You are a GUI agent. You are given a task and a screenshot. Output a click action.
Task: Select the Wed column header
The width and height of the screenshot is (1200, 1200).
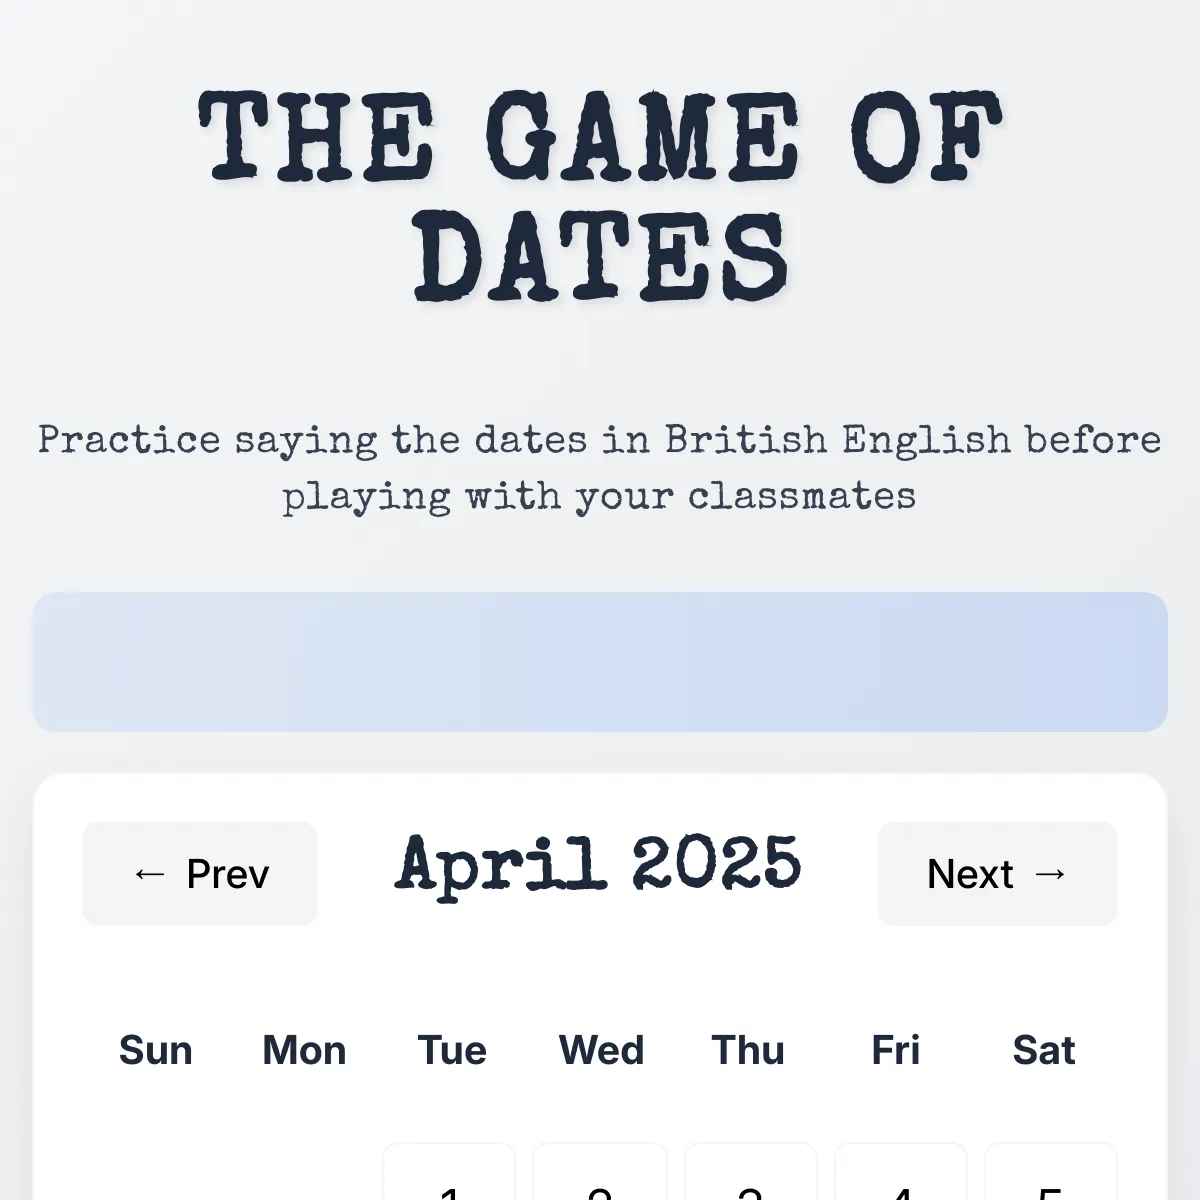tap(601, 1050)
